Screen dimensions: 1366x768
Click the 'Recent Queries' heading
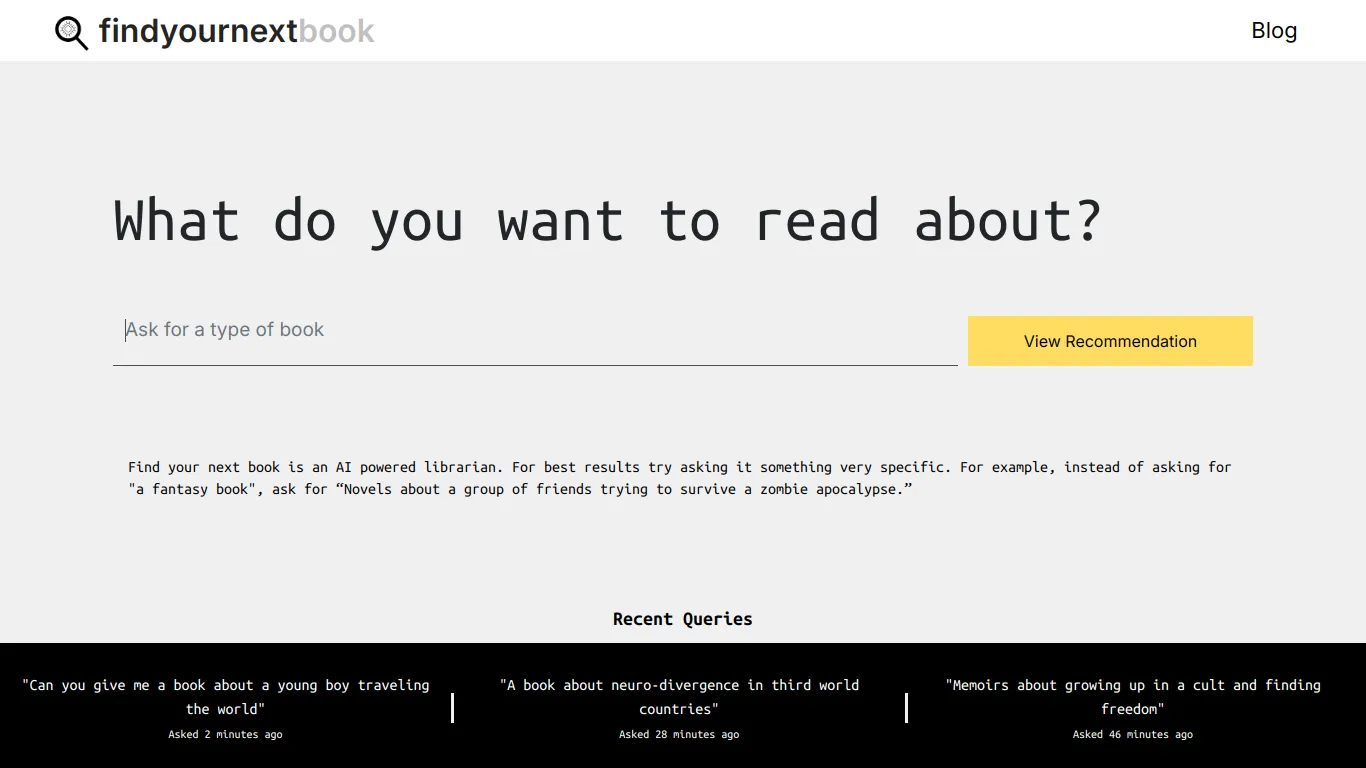pyautogui.click(x=682, y=619)
